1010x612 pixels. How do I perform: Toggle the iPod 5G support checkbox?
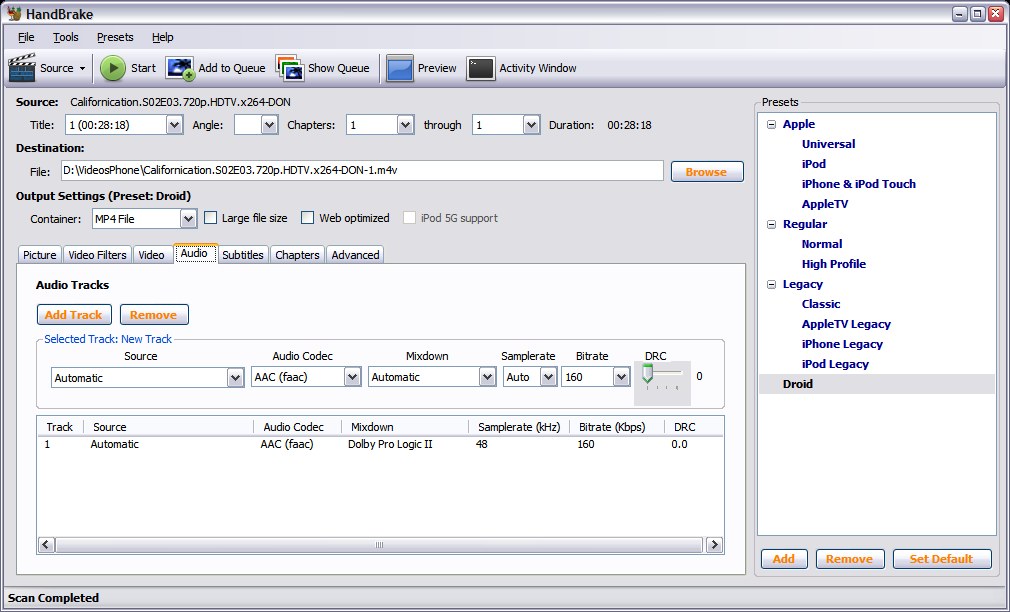click(x=409, y=218)
